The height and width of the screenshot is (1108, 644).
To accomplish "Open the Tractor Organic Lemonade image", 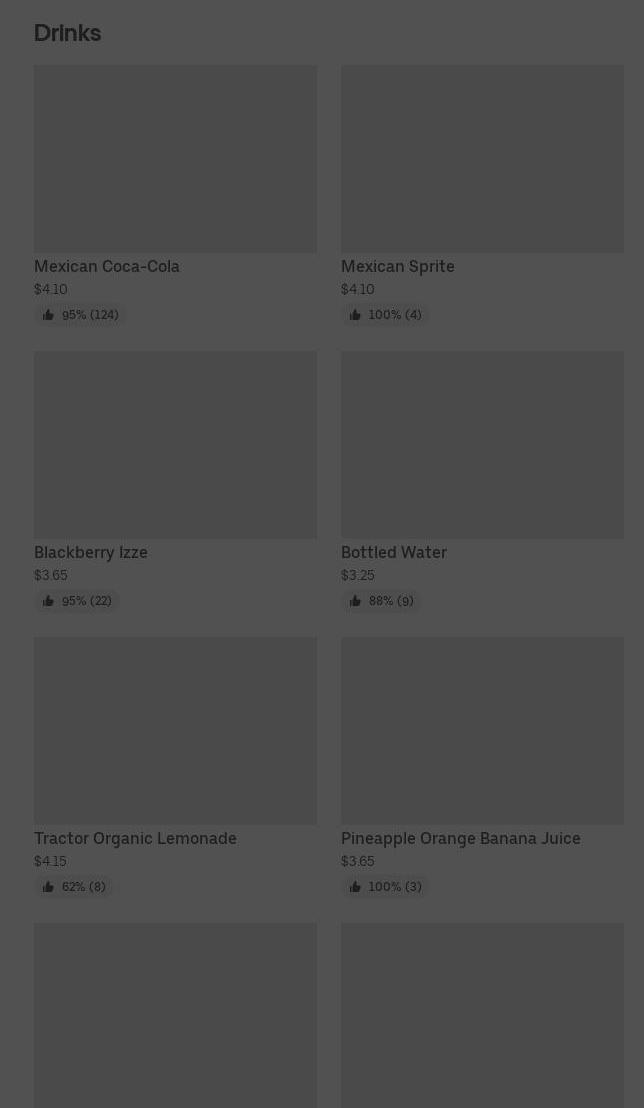I will [x=175, y=731].
